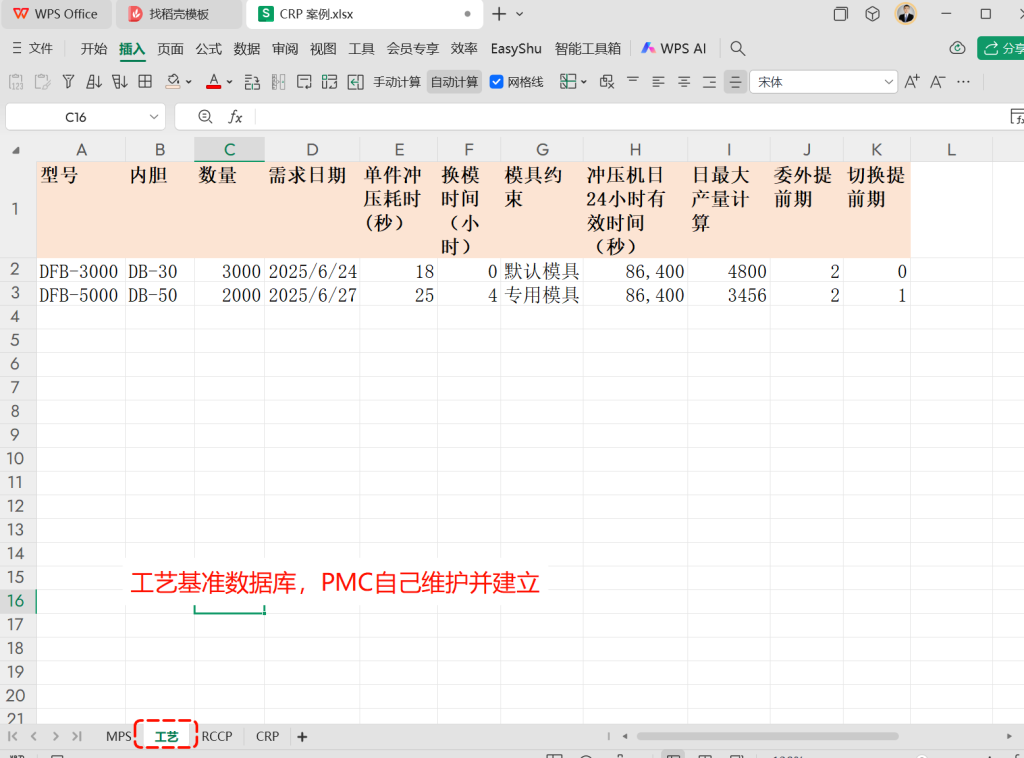Image resolution: width=1024 pixels, height=758 pixels.
Task: Go to last sheet arrow
Action: tap(77, 736)
